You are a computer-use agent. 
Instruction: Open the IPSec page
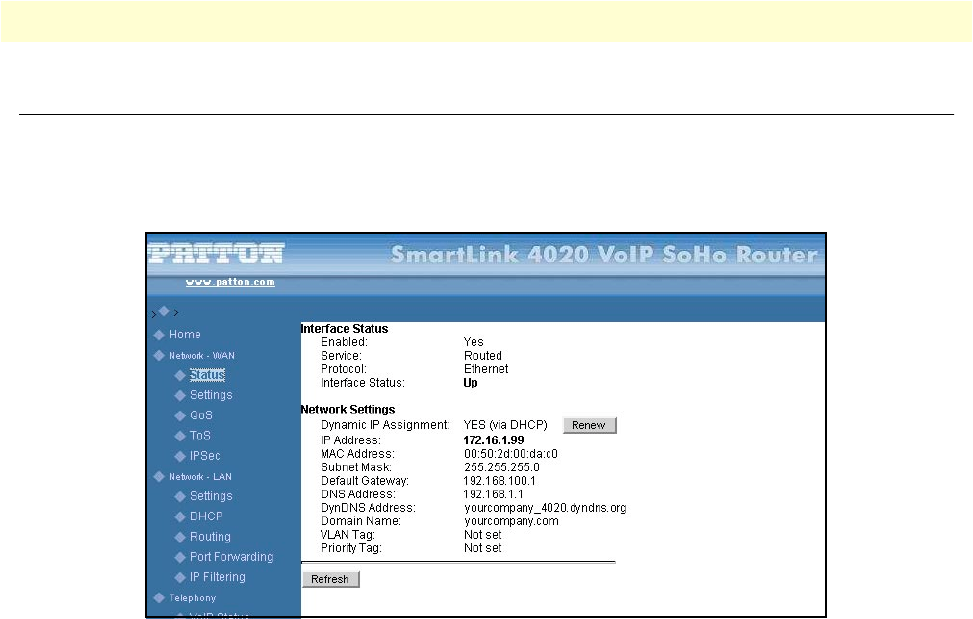(205, 455)
